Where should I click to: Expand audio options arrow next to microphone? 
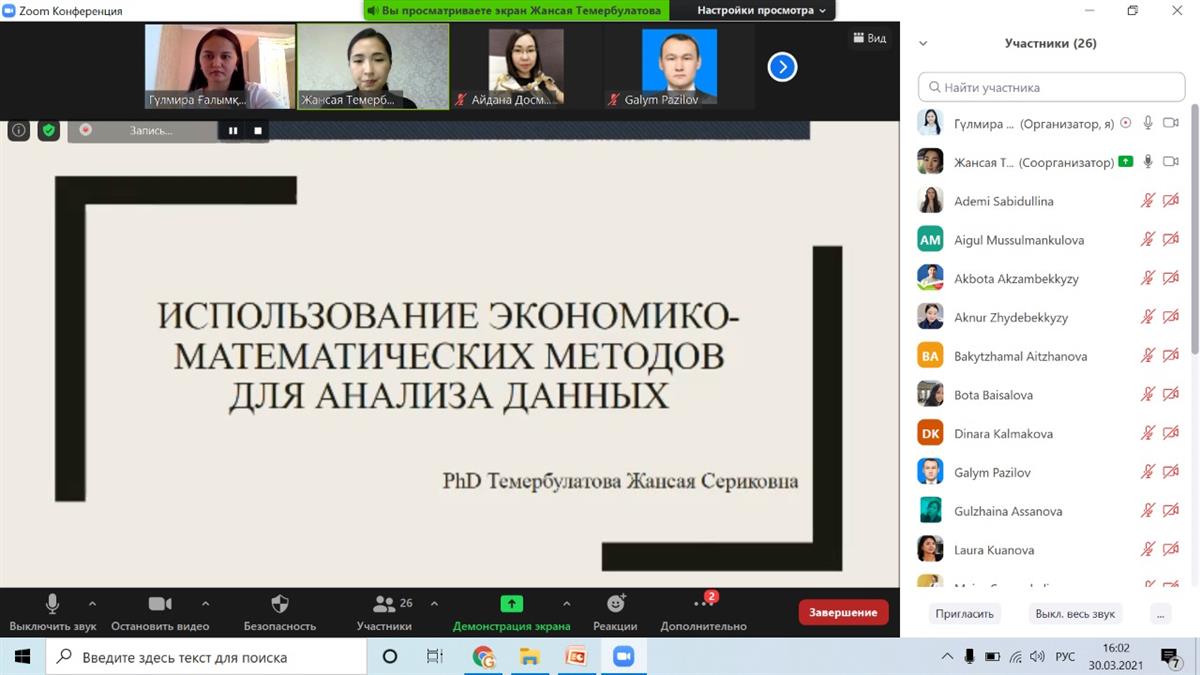point(92,604)
